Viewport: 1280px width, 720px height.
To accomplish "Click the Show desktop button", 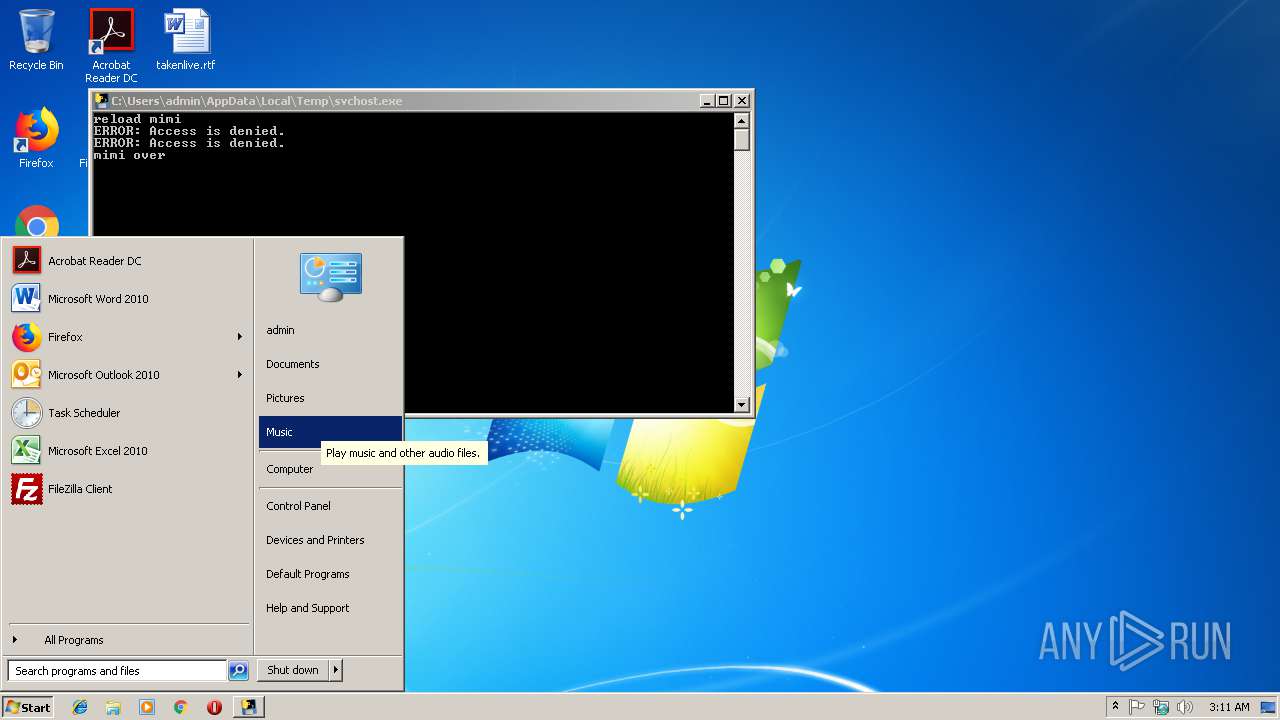I will [1270, 707].
